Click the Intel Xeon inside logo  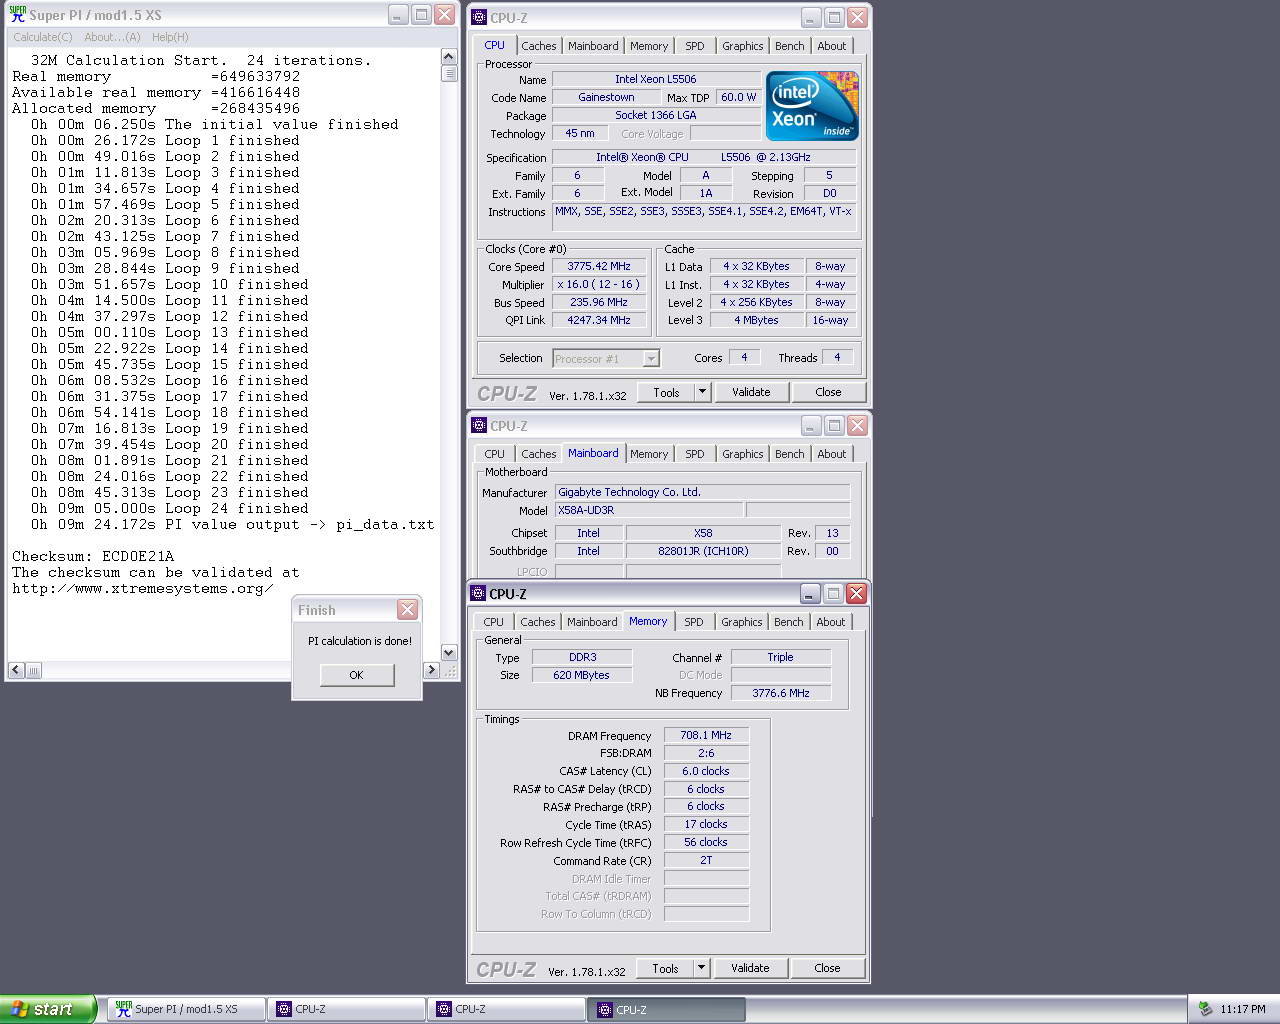tap(812, 105)
